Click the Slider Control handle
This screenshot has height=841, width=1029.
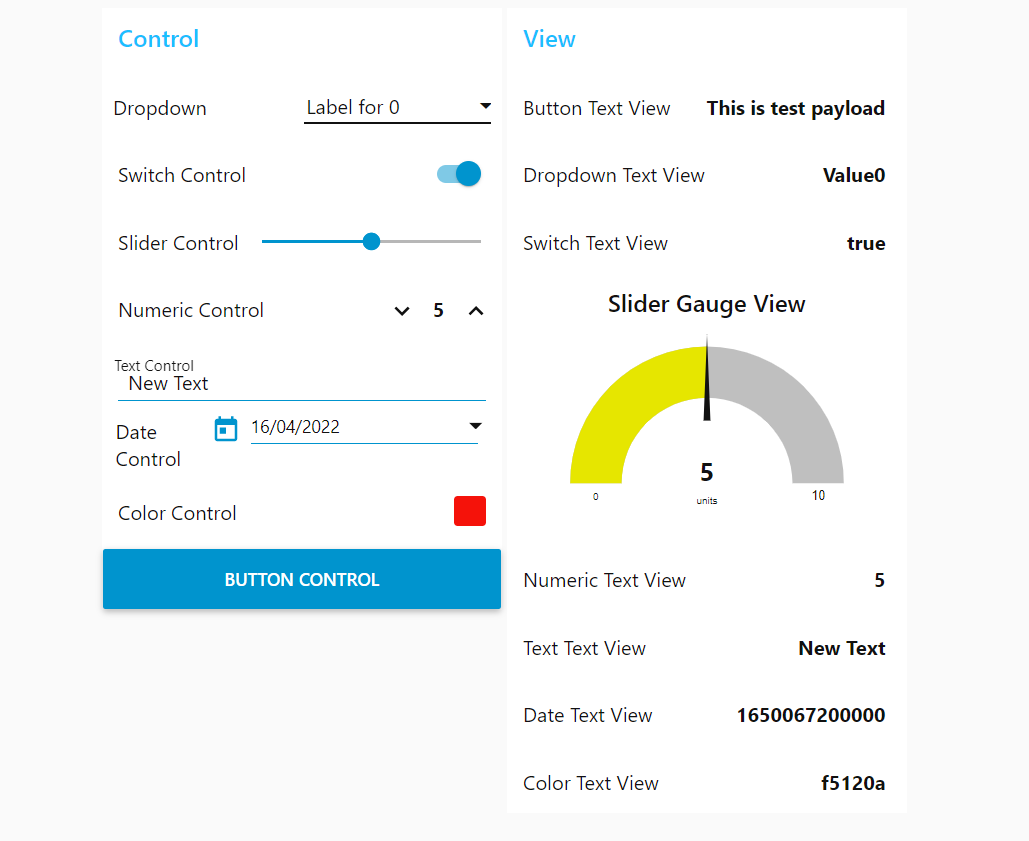click(371, 241)
